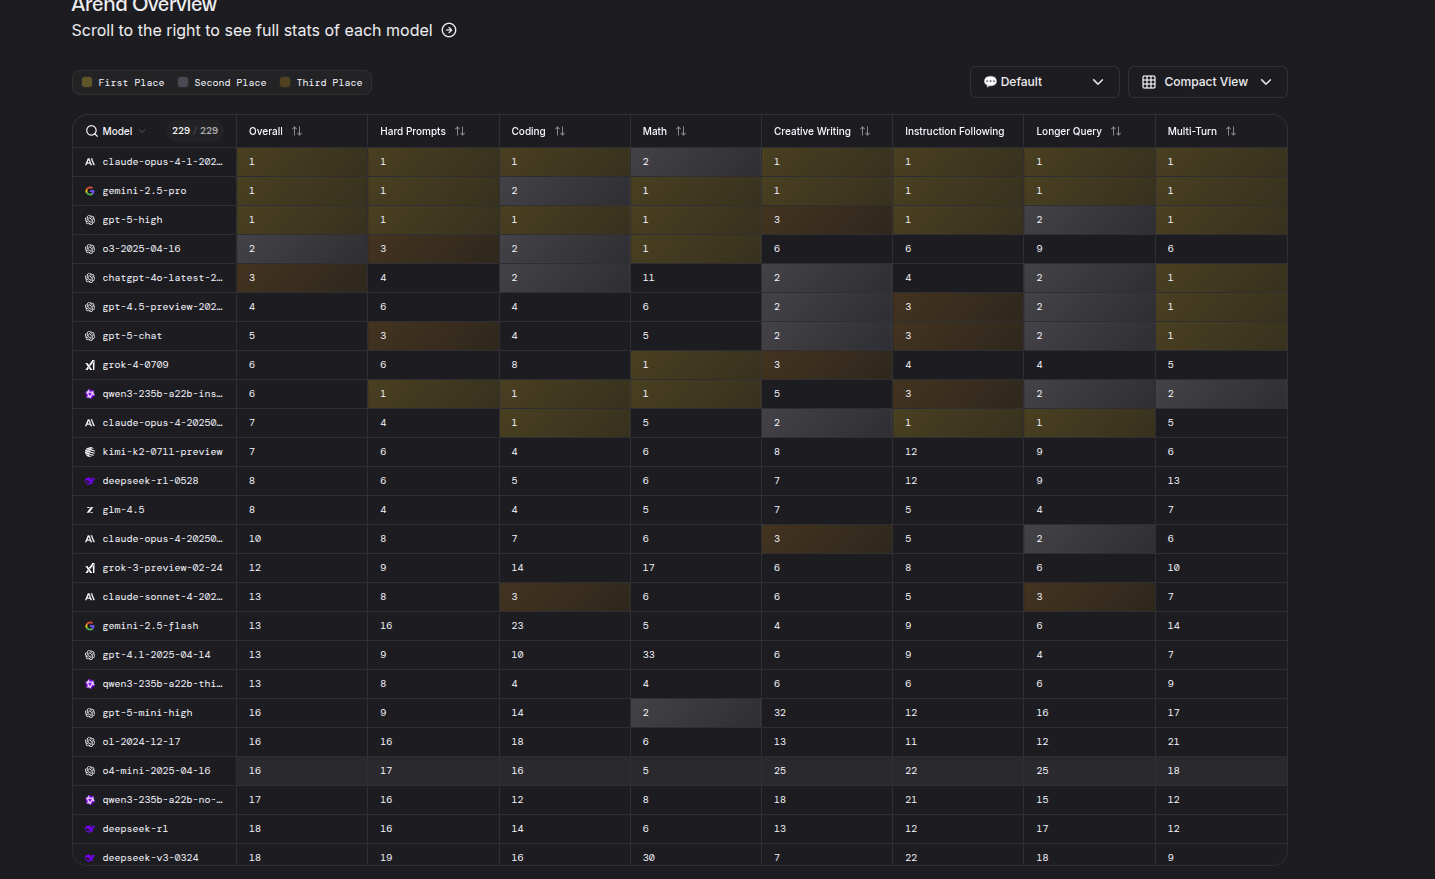Click the search icon in Model column header
1435x879 pixels.
[92, 131]
